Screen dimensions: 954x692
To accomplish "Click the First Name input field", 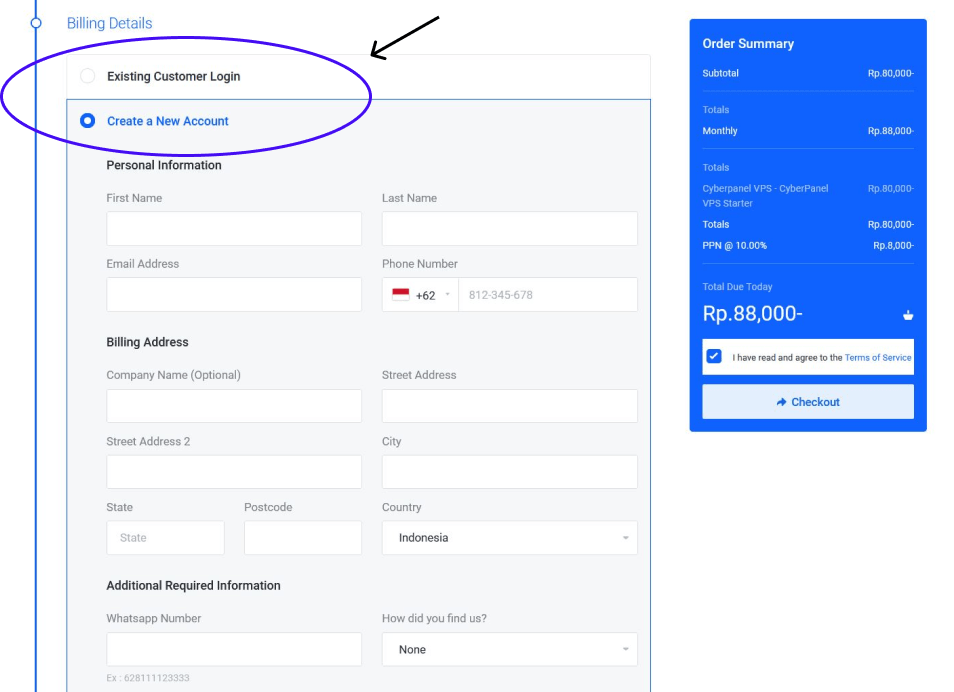I will pyautogui.click(x=233, y=228).
